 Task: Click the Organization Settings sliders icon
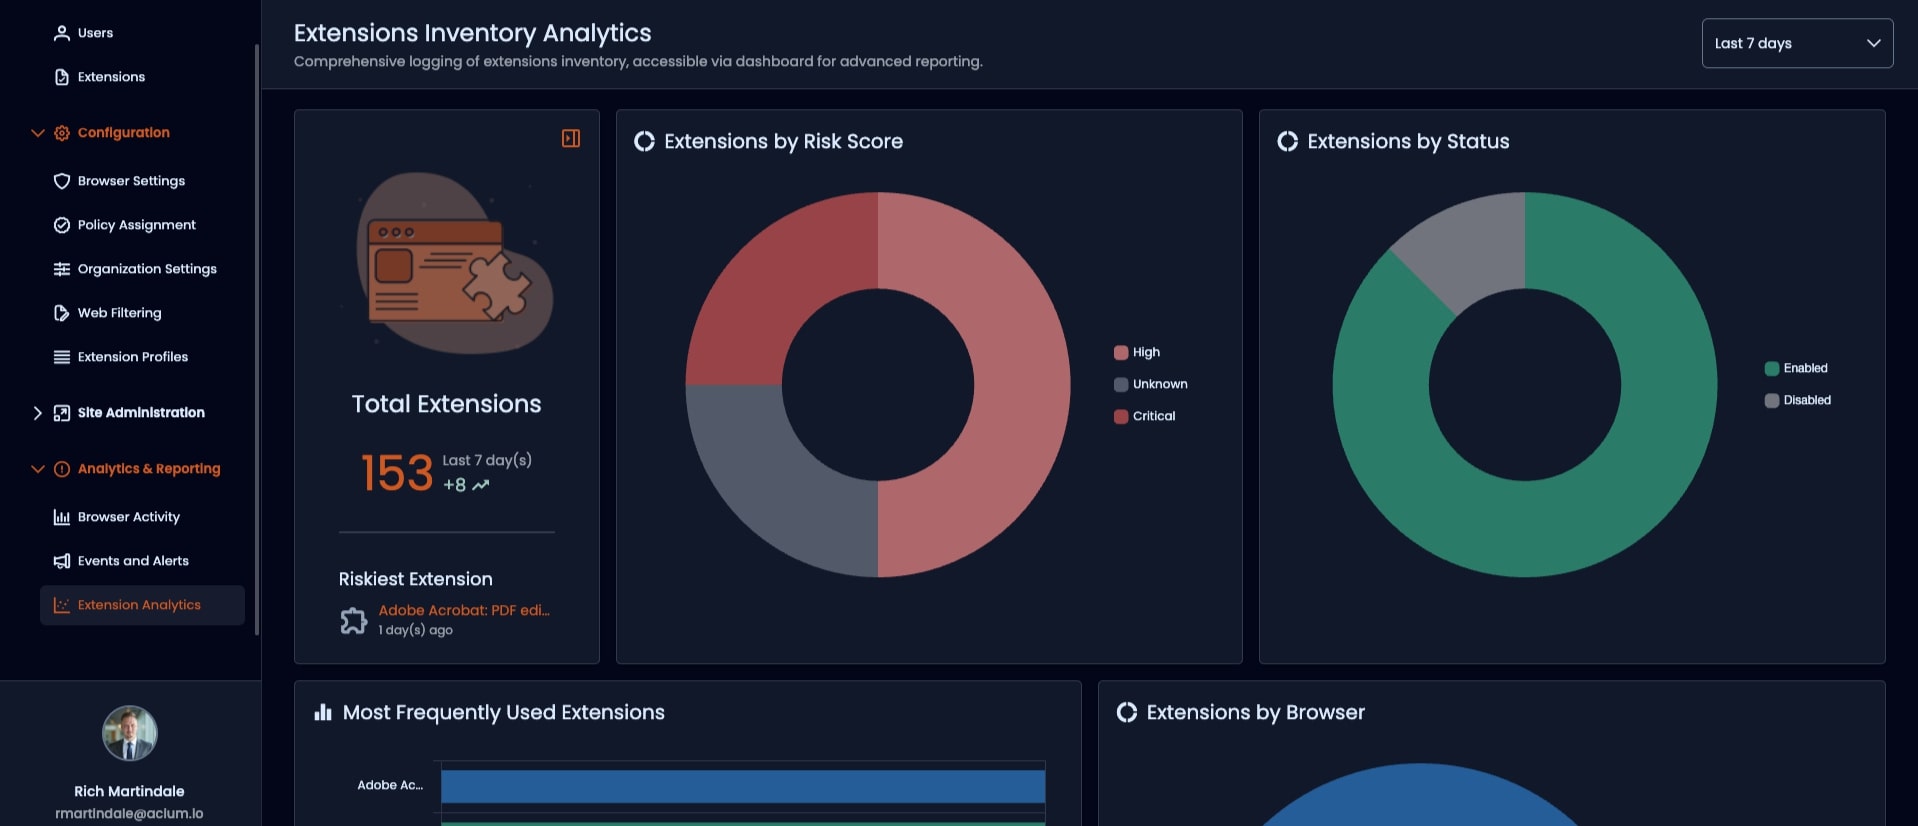tap(61, 269)
